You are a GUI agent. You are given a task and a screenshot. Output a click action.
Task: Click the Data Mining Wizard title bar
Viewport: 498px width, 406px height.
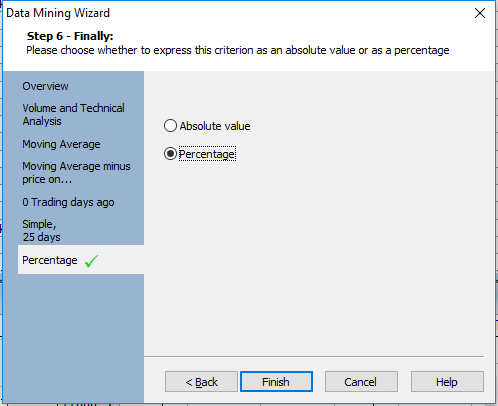233,13
